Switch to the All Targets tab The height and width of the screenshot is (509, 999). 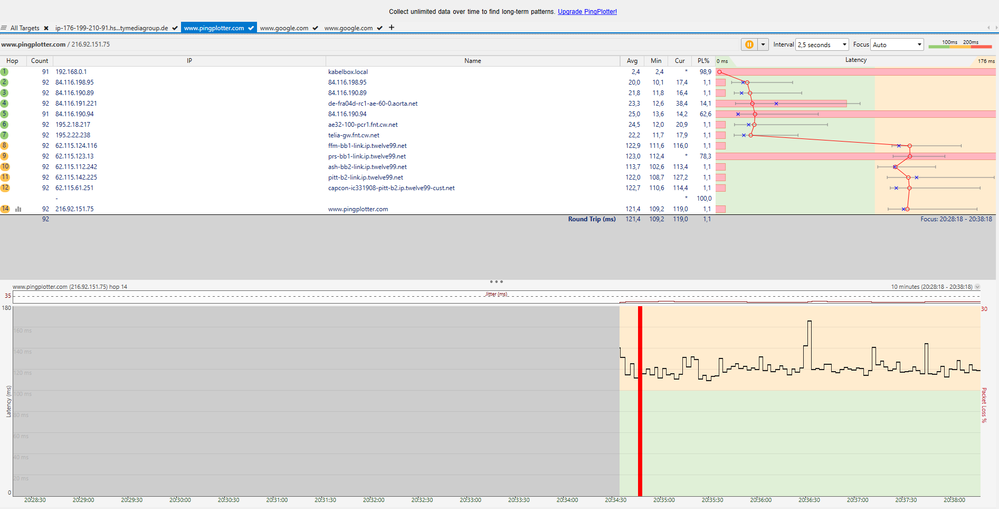[25, 28]
